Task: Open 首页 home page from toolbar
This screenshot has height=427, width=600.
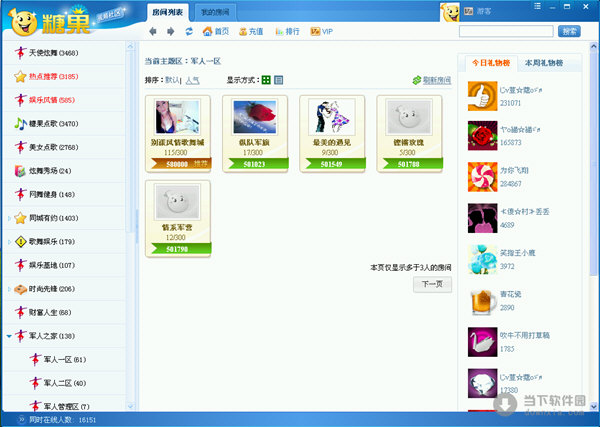Action: pos(215,31)
